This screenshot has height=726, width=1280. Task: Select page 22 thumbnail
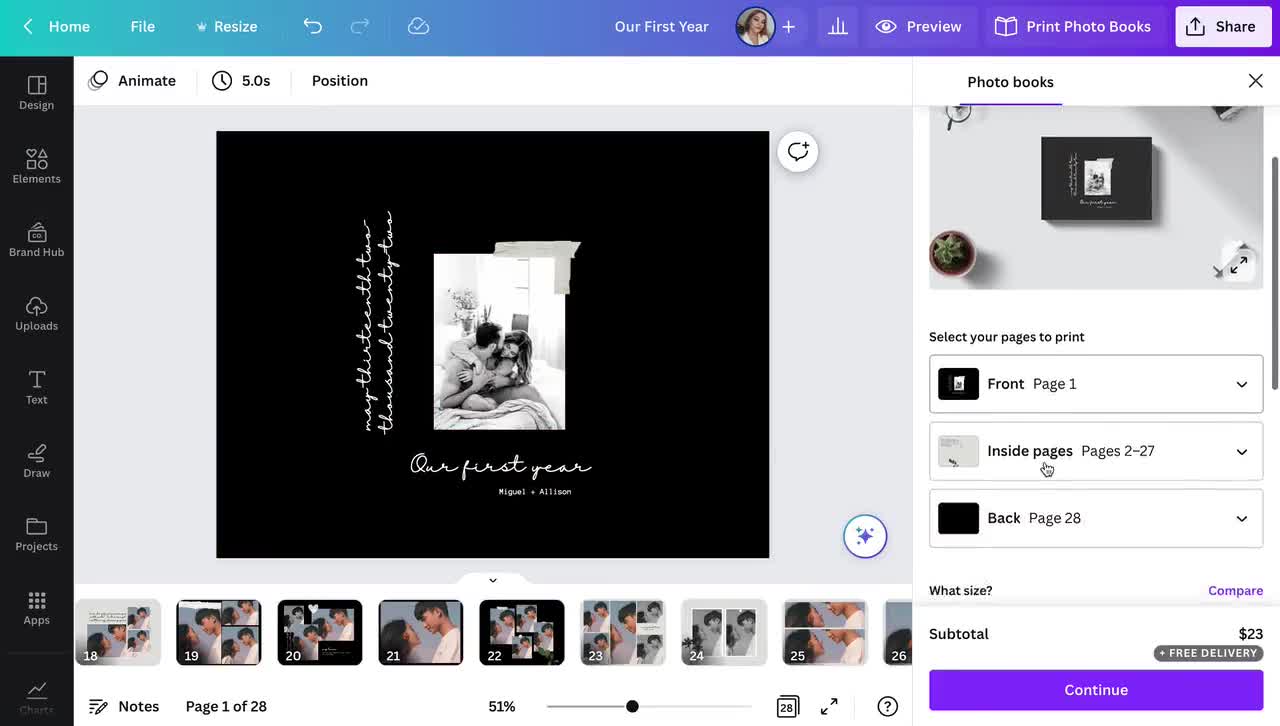click(x=521, y=631)
